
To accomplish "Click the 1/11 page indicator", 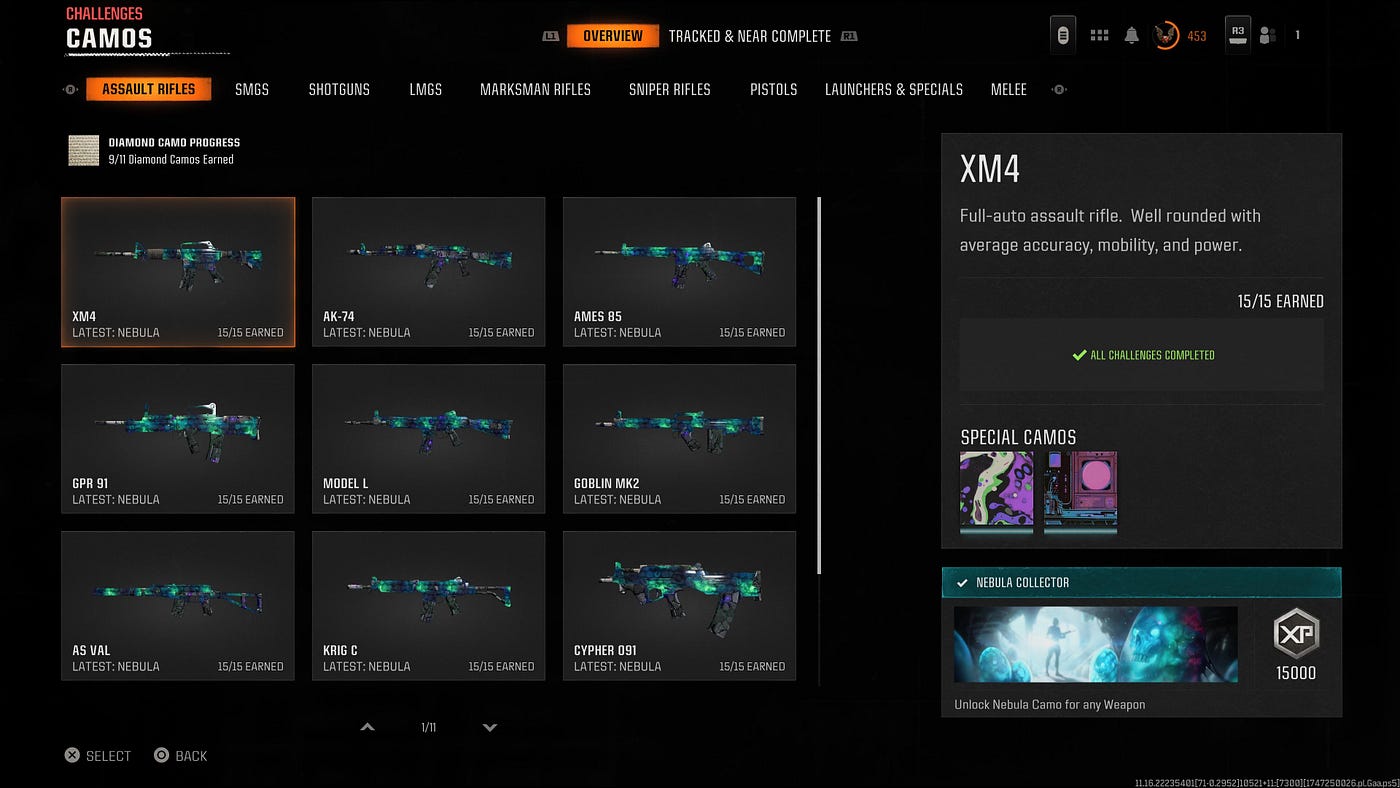I will [x=429, y=727].
